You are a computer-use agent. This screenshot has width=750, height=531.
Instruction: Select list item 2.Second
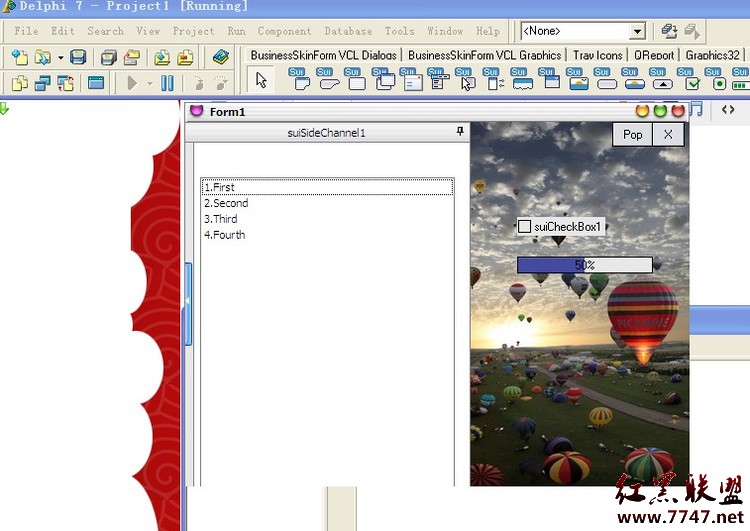click(x=328, y=203)
